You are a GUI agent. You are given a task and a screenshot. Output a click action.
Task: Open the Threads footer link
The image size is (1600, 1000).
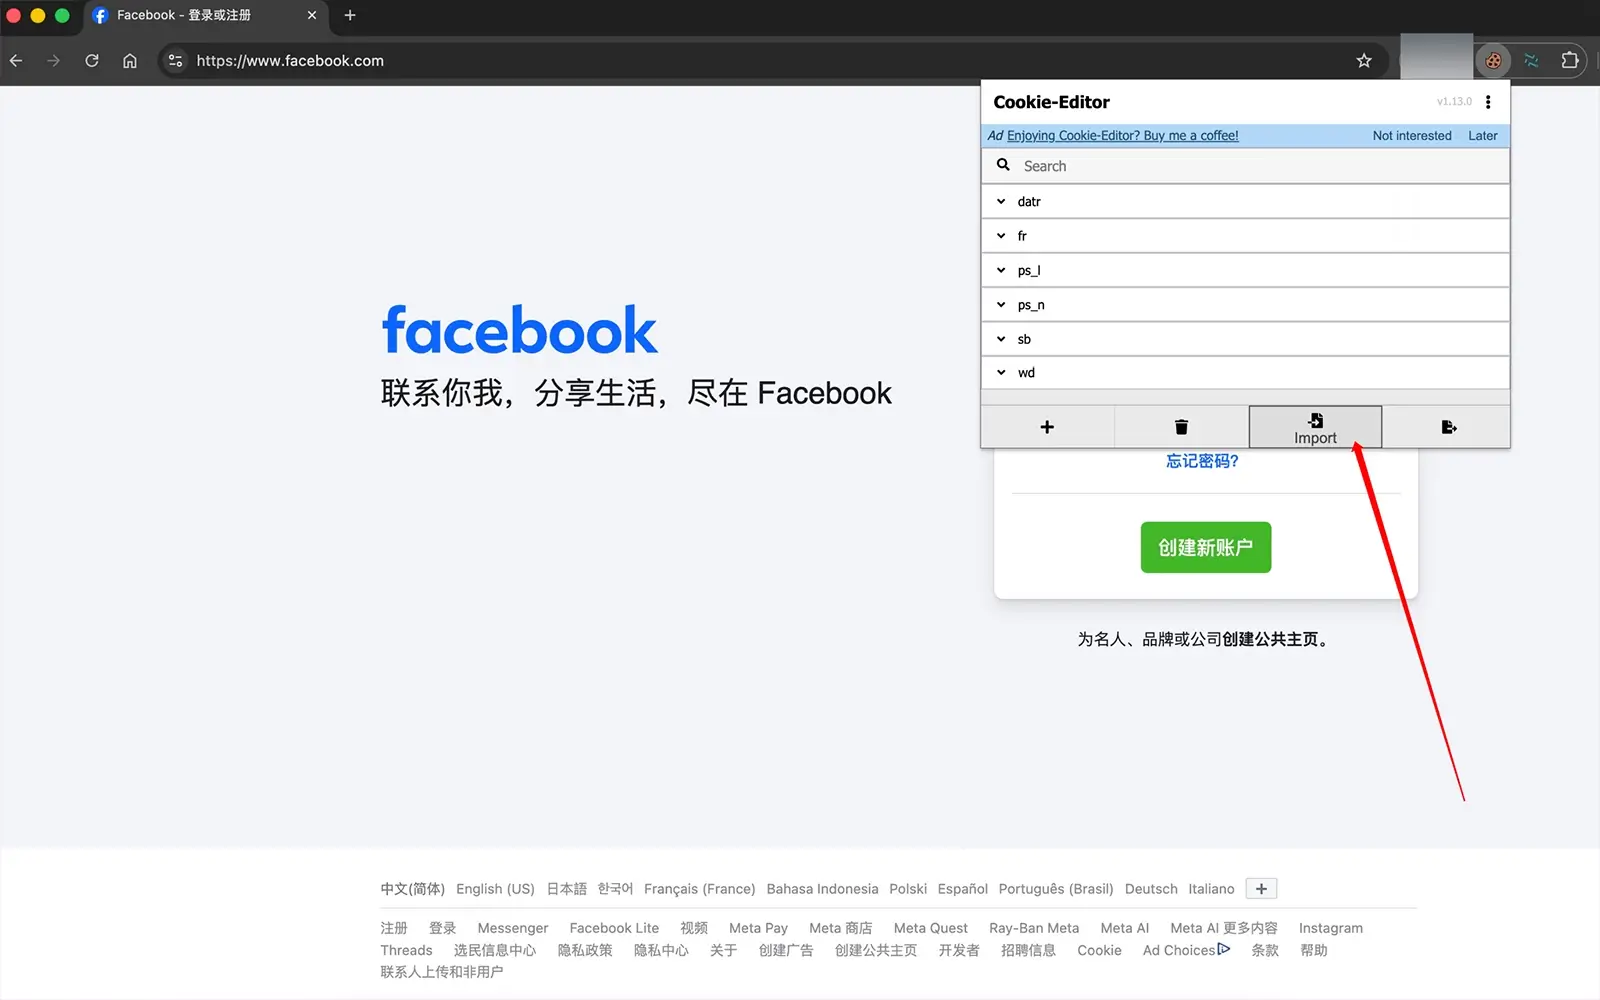pos(406,950)
